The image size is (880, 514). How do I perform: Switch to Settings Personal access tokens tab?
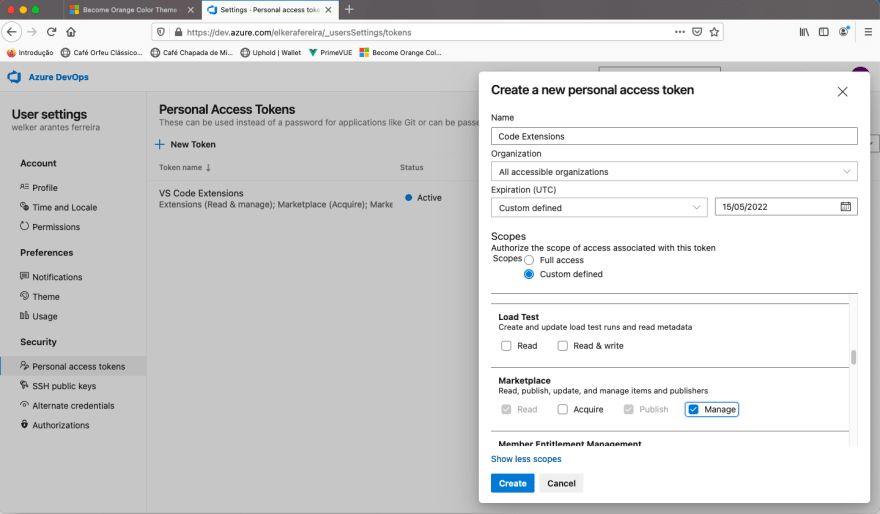(270, 10)
